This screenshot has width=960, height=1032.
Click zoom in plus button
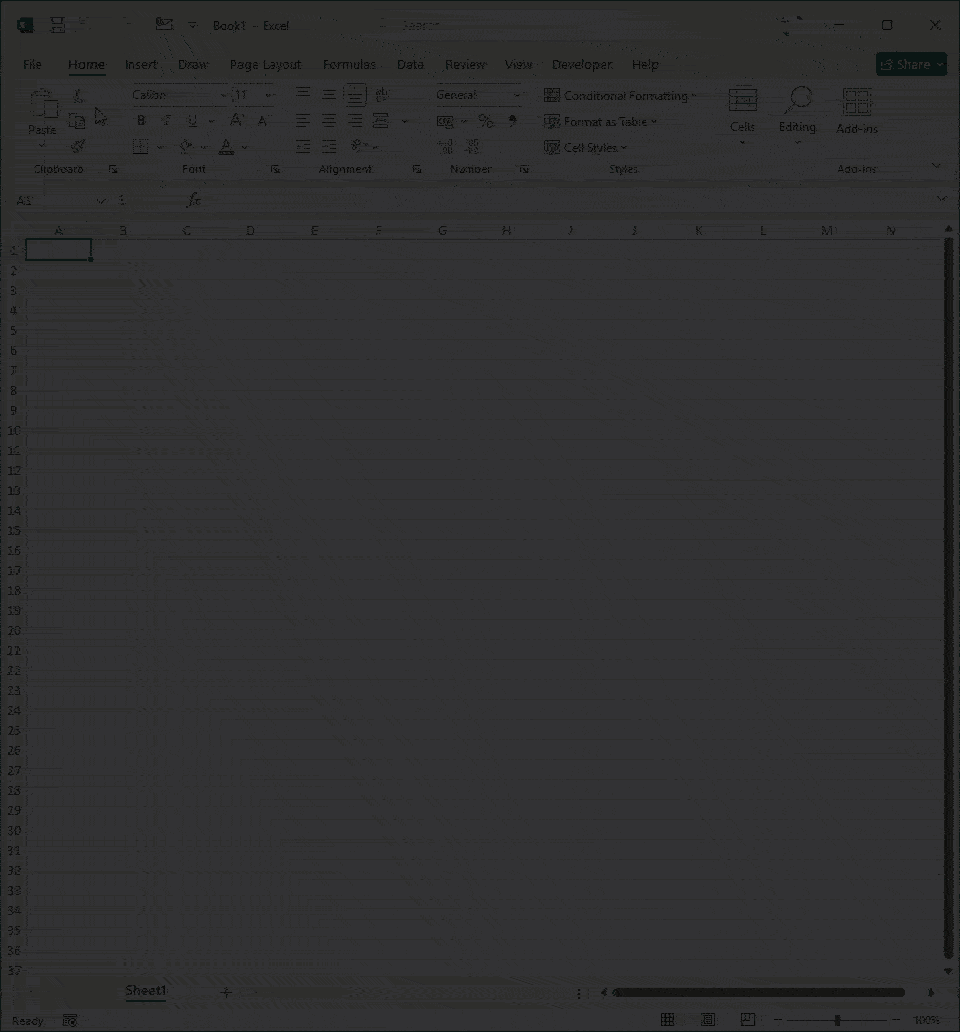click(896, 1020)
